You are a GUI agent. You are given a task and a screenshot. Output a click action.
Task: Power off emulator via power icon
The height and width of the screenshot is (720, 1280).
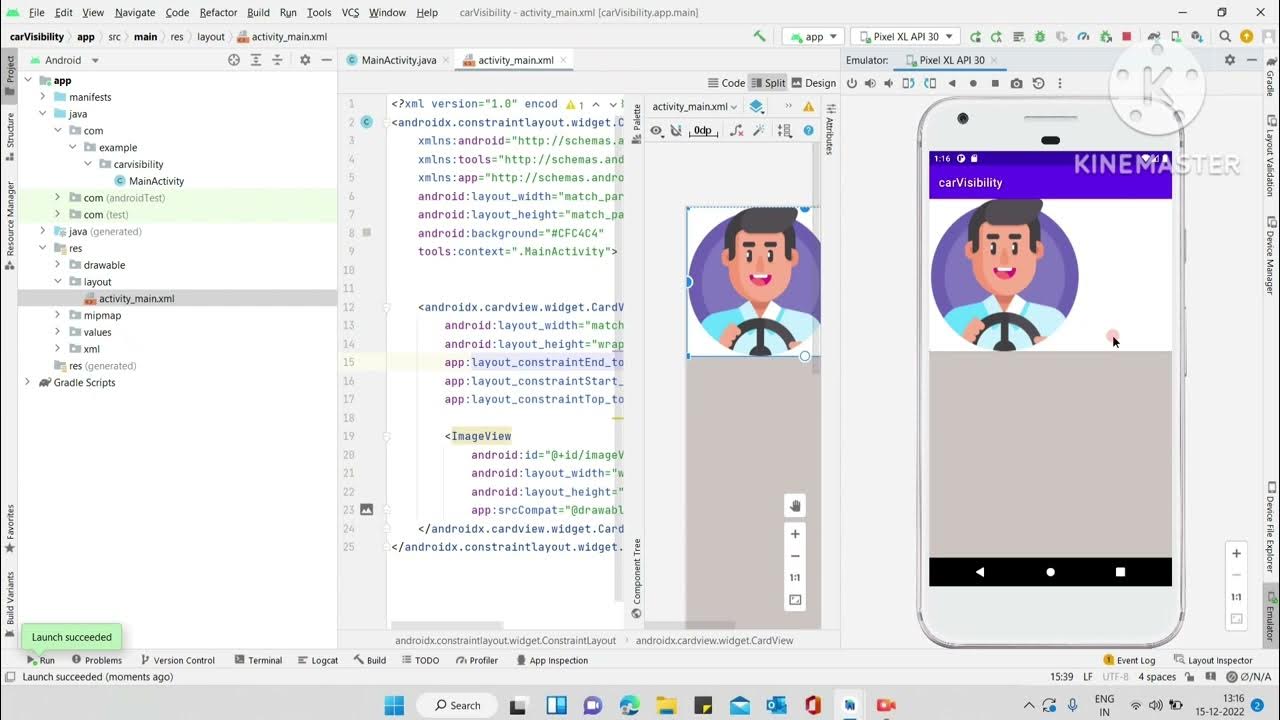(x=852, y=84)
